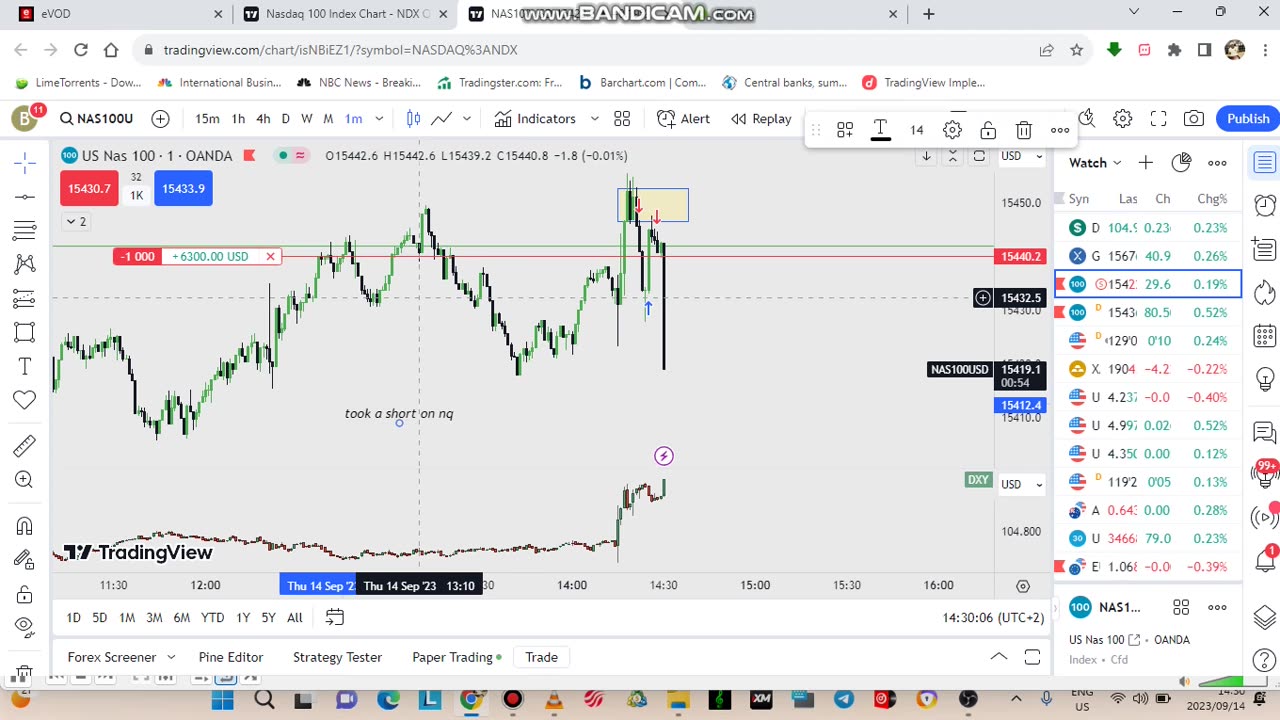Select the All date range
The height and width of the screenshot is (720, 1280).
coord(294,618)
